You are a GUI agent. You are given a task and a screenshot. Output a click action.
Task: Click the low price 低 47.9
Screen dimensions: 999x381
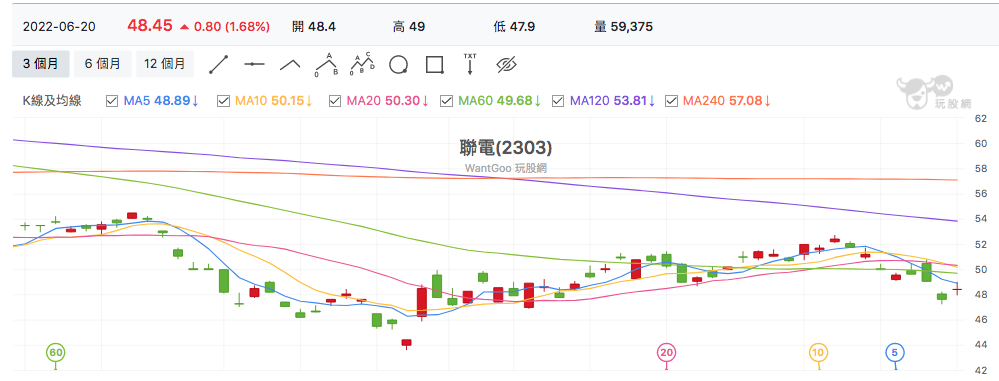click(x=514, y=27)
